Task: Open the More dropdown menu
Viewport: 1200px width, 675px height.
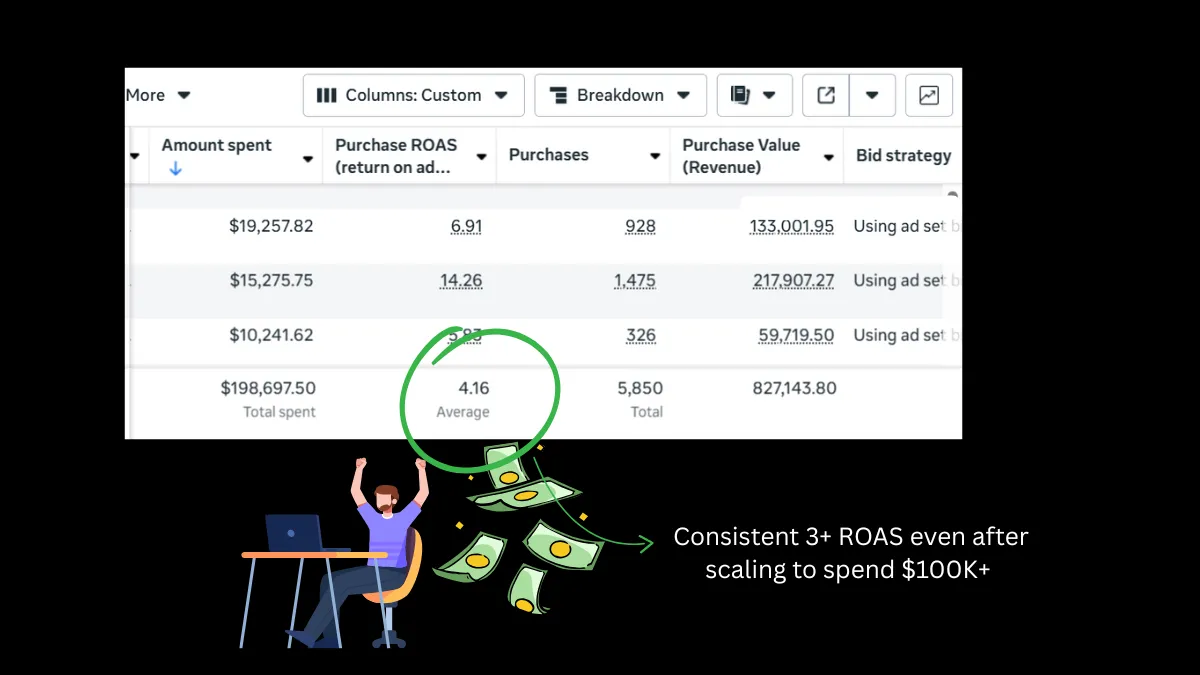Action: point(158,95)
